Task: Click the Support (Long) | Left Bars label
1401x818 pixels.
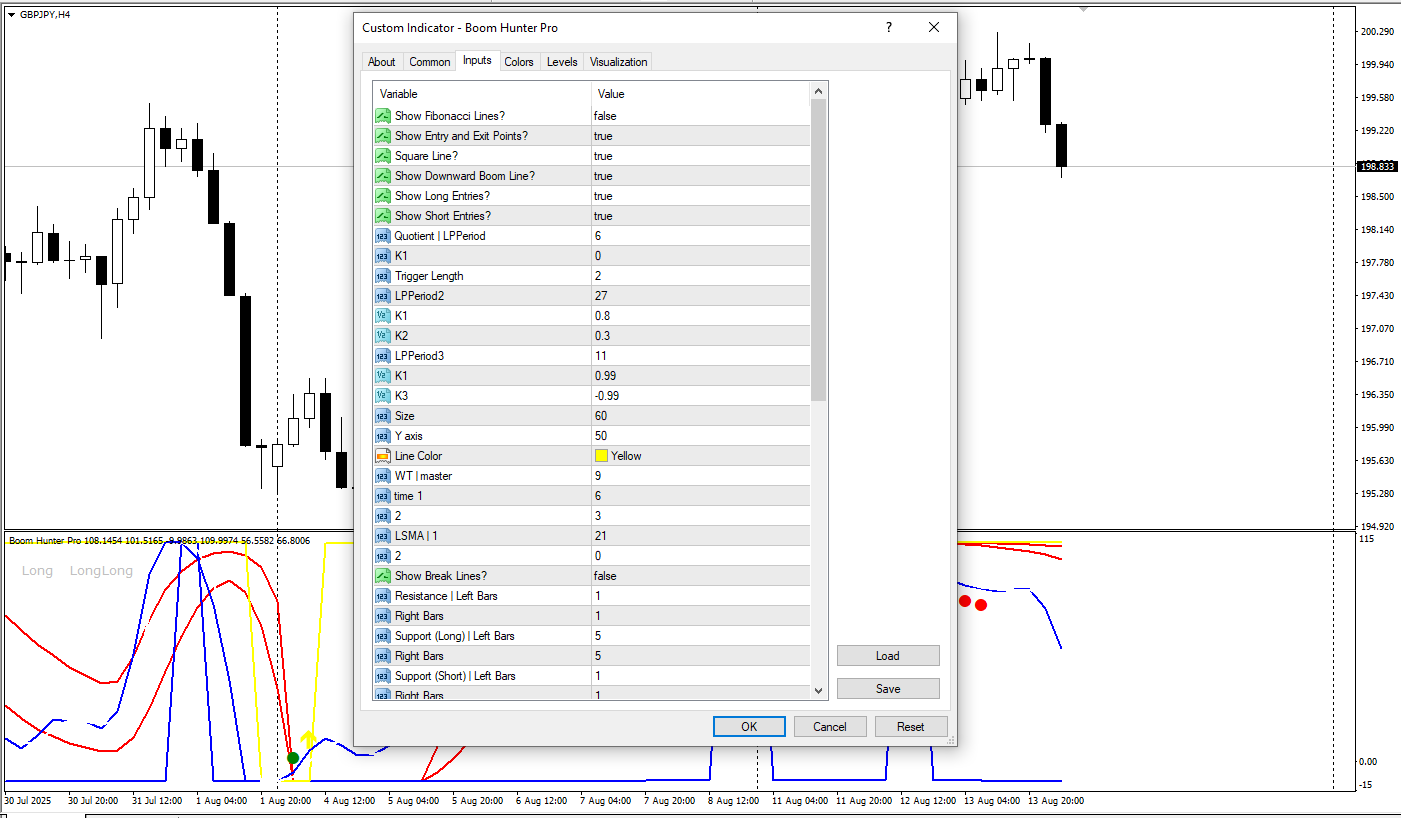Action: [455, 636]
